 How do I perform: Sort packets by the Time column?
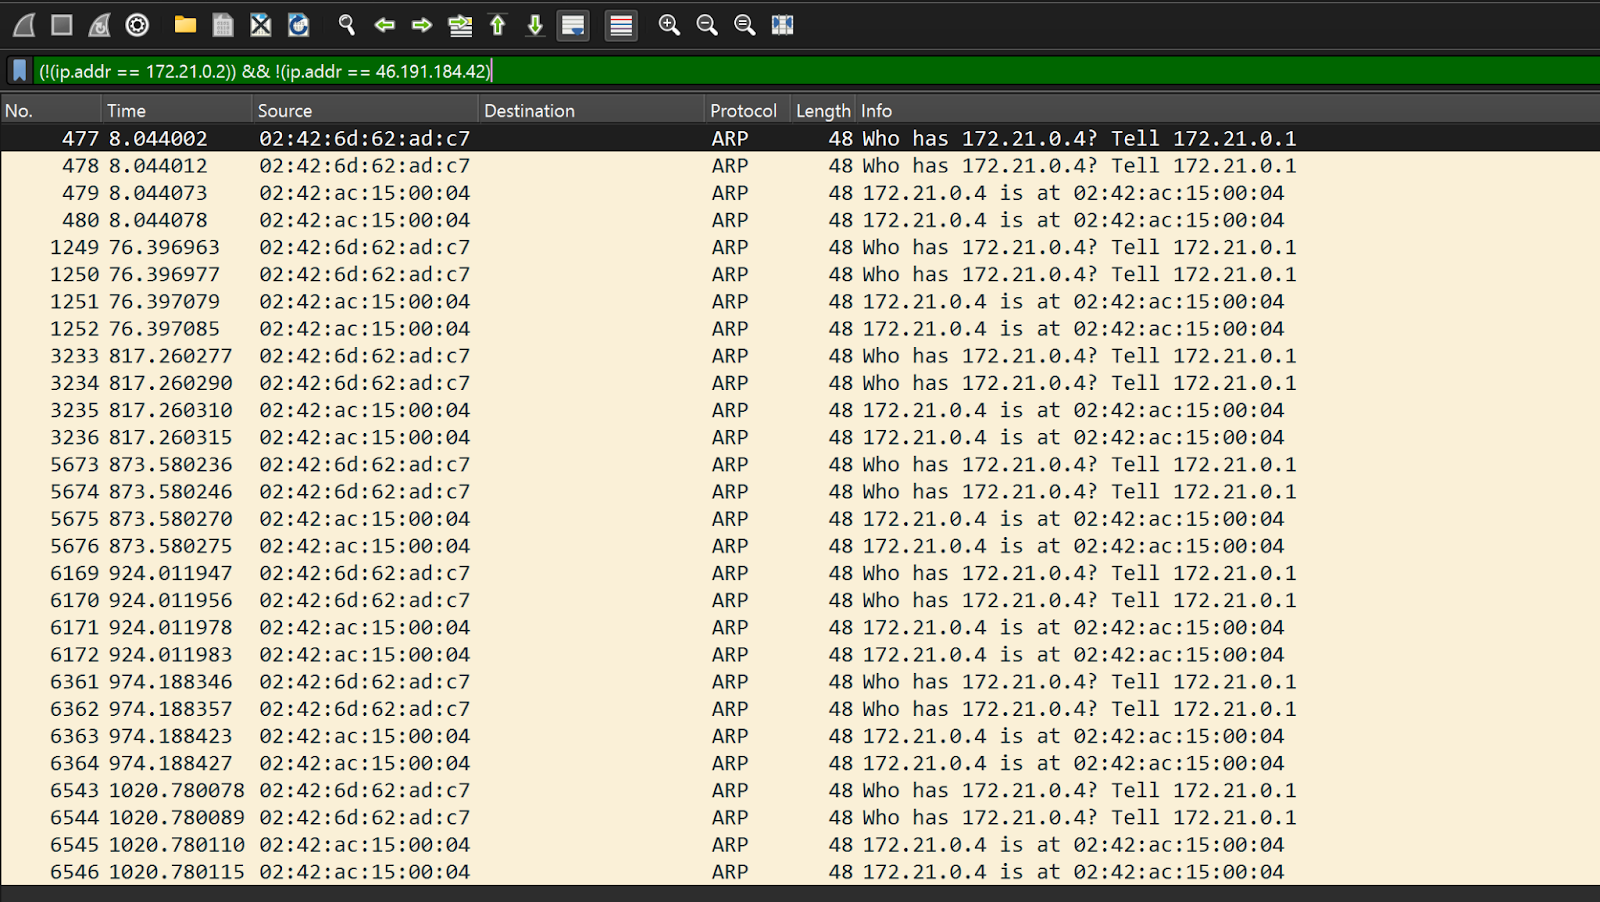(177, 110)
